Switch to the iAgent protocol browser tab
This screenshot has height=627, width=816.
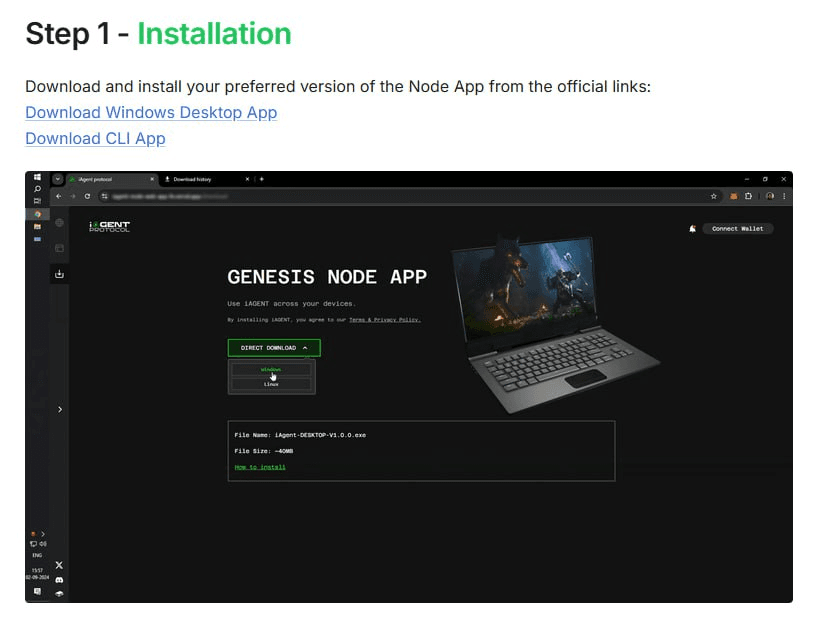pos(111,180)
